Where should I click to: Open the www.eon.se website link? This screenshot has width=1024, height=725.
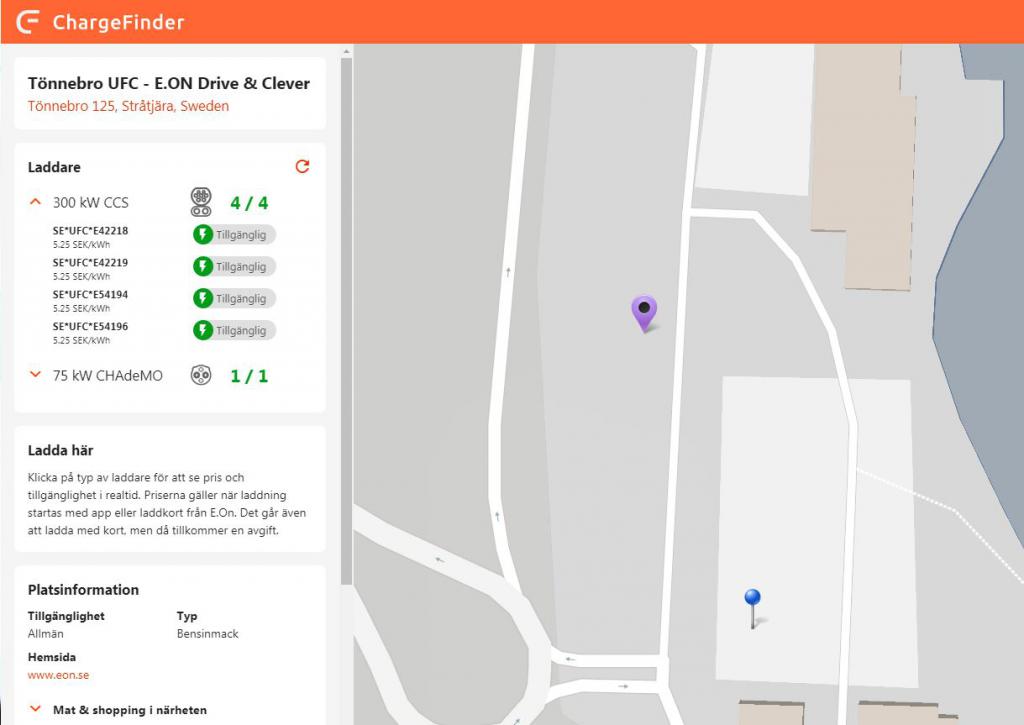click(58, 675)
